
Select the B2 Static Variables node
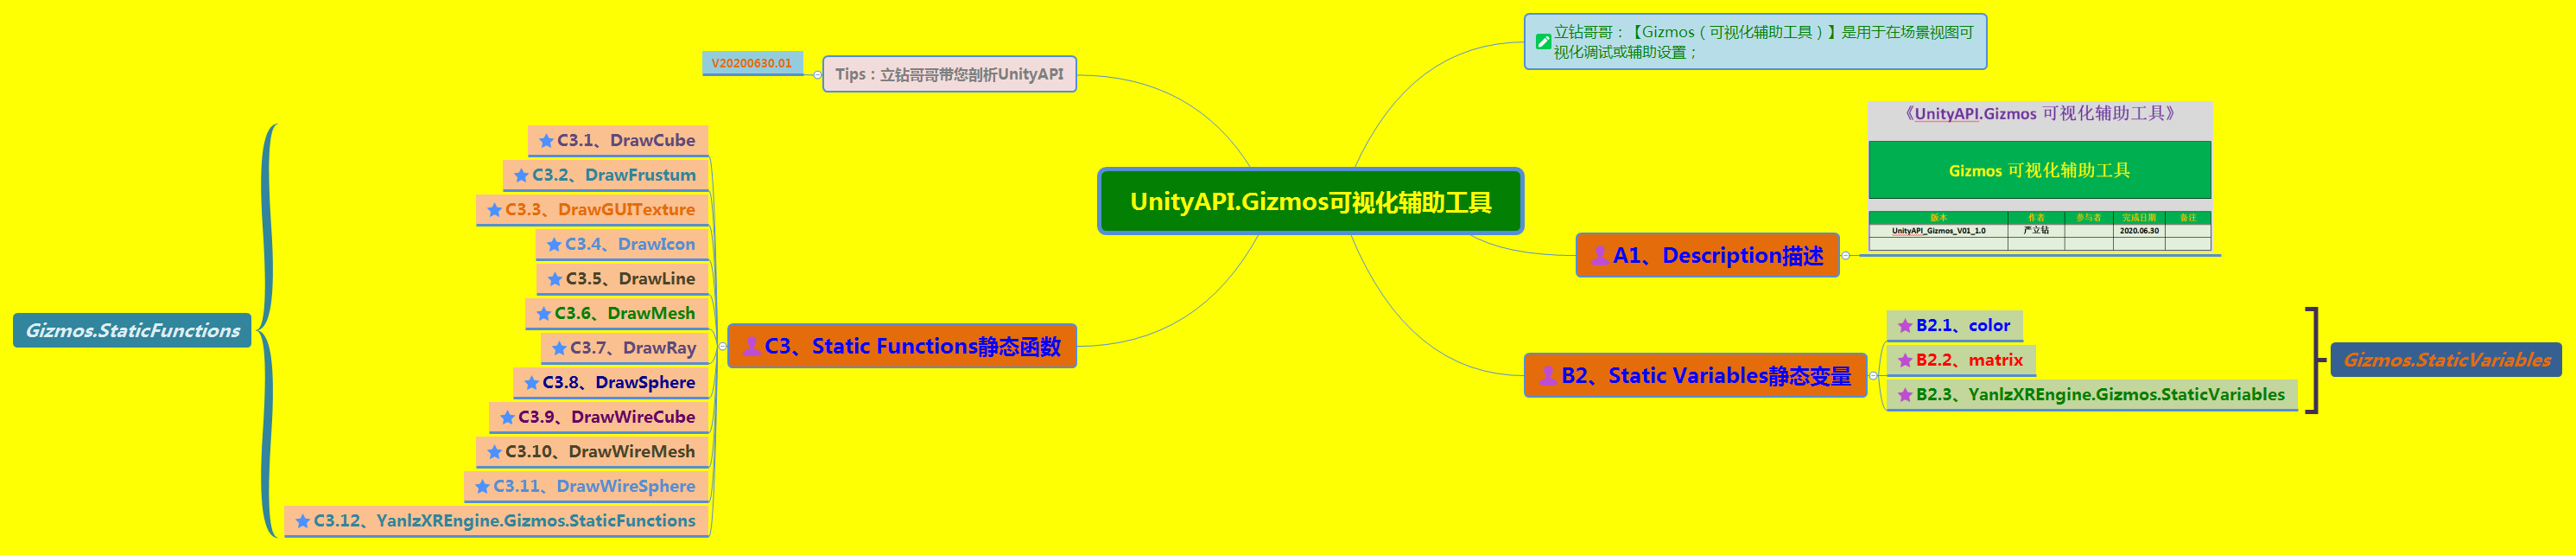point(1695,375)
